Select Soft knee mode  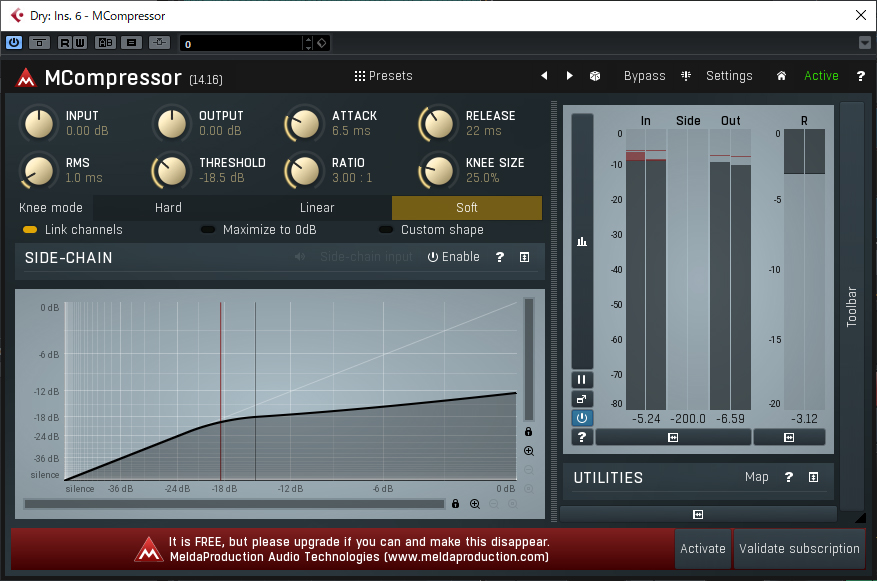coord(466,207)
